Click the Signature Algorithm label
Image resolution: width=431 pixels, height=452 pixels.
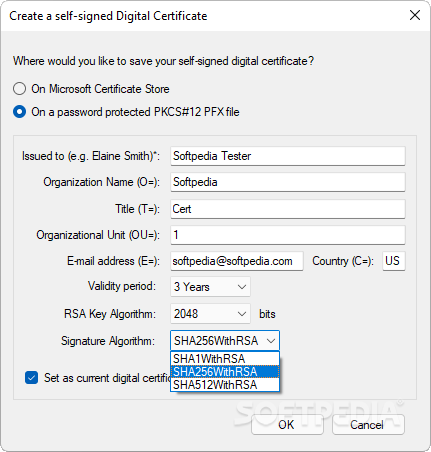click(x=108, y=341)
